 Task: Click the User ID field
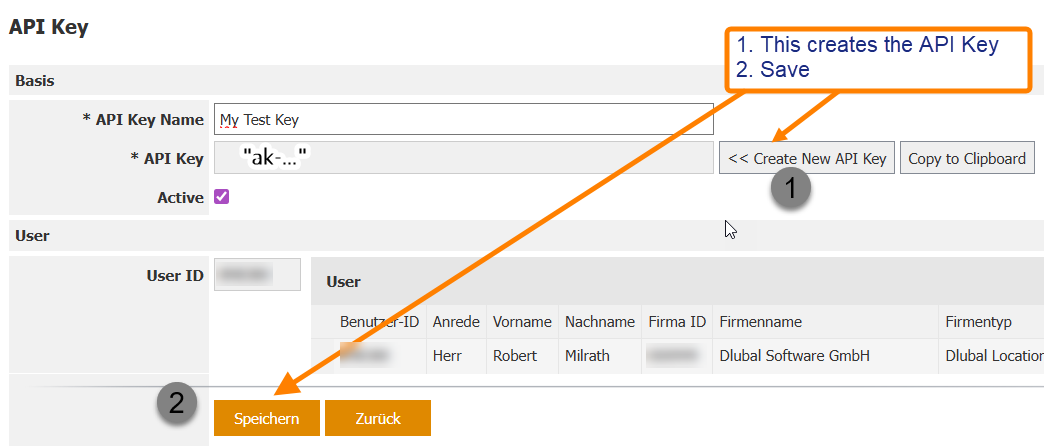point(257,274)
